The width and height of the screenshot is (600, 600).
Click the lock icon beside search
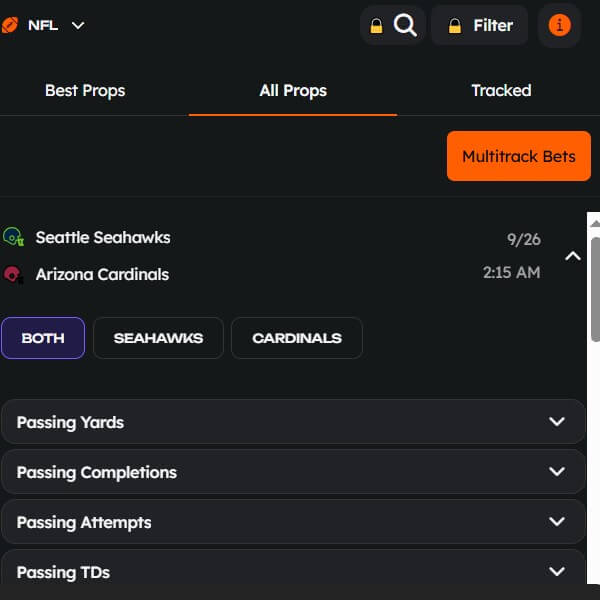click(376, 26)
